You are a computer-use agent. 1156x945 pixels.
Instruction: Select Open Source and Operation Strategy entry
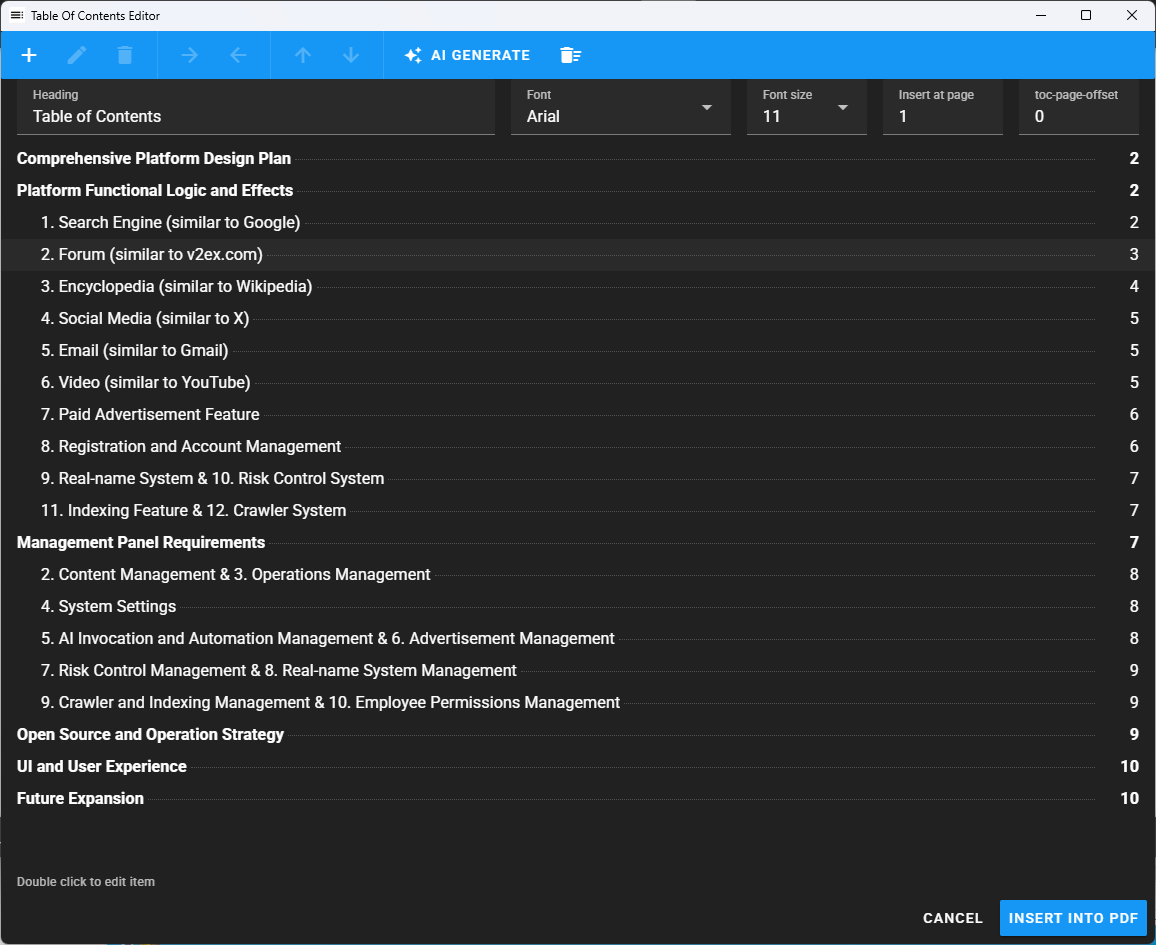(578, 734)
